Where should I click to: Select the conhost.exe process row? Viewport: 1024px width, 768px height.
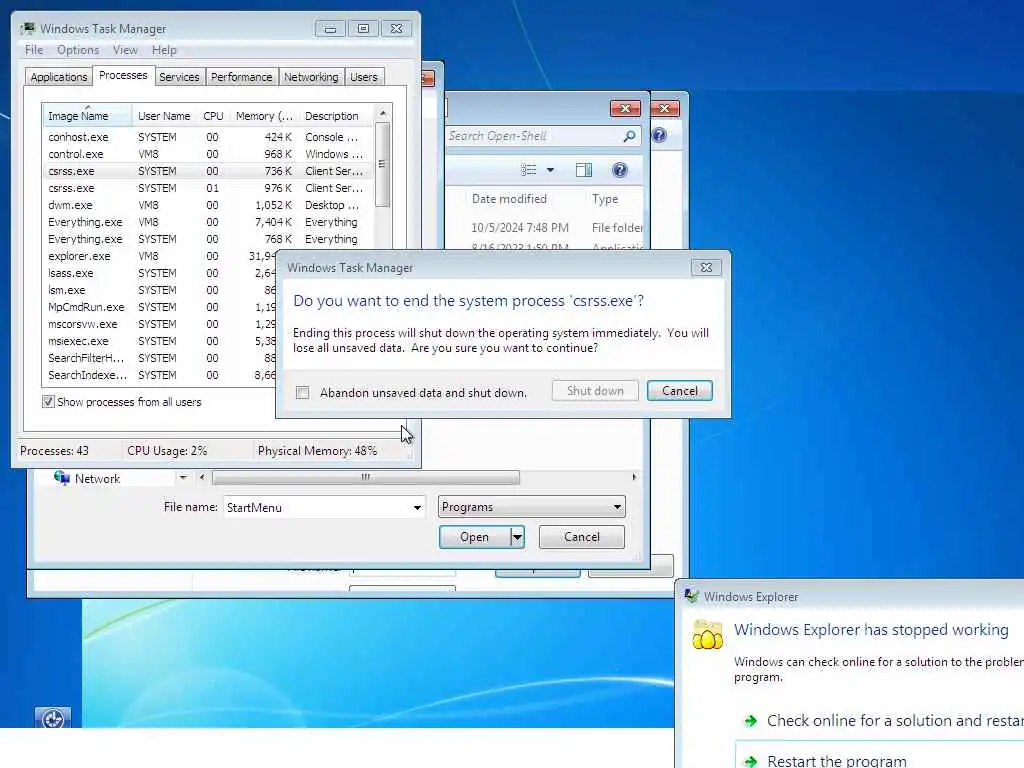tap(208, 137)
